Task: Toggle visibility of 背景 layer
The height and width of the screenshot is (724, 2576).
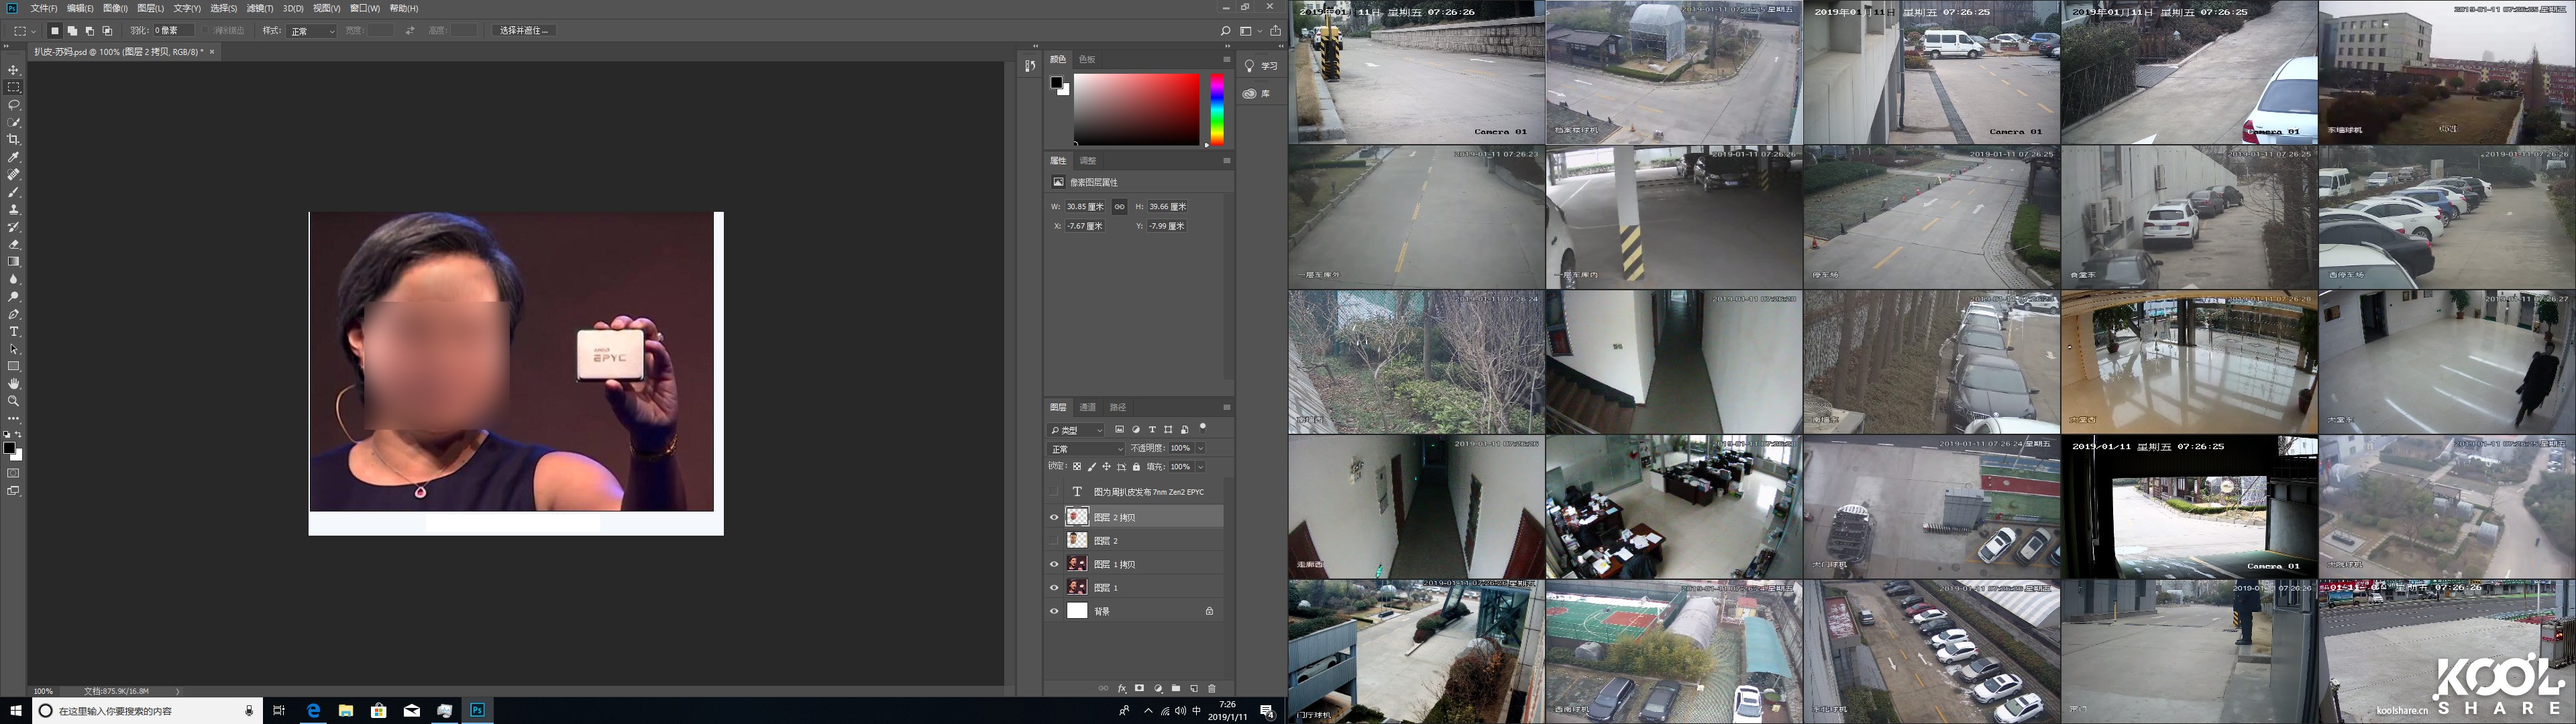Action: [1054, 611]
